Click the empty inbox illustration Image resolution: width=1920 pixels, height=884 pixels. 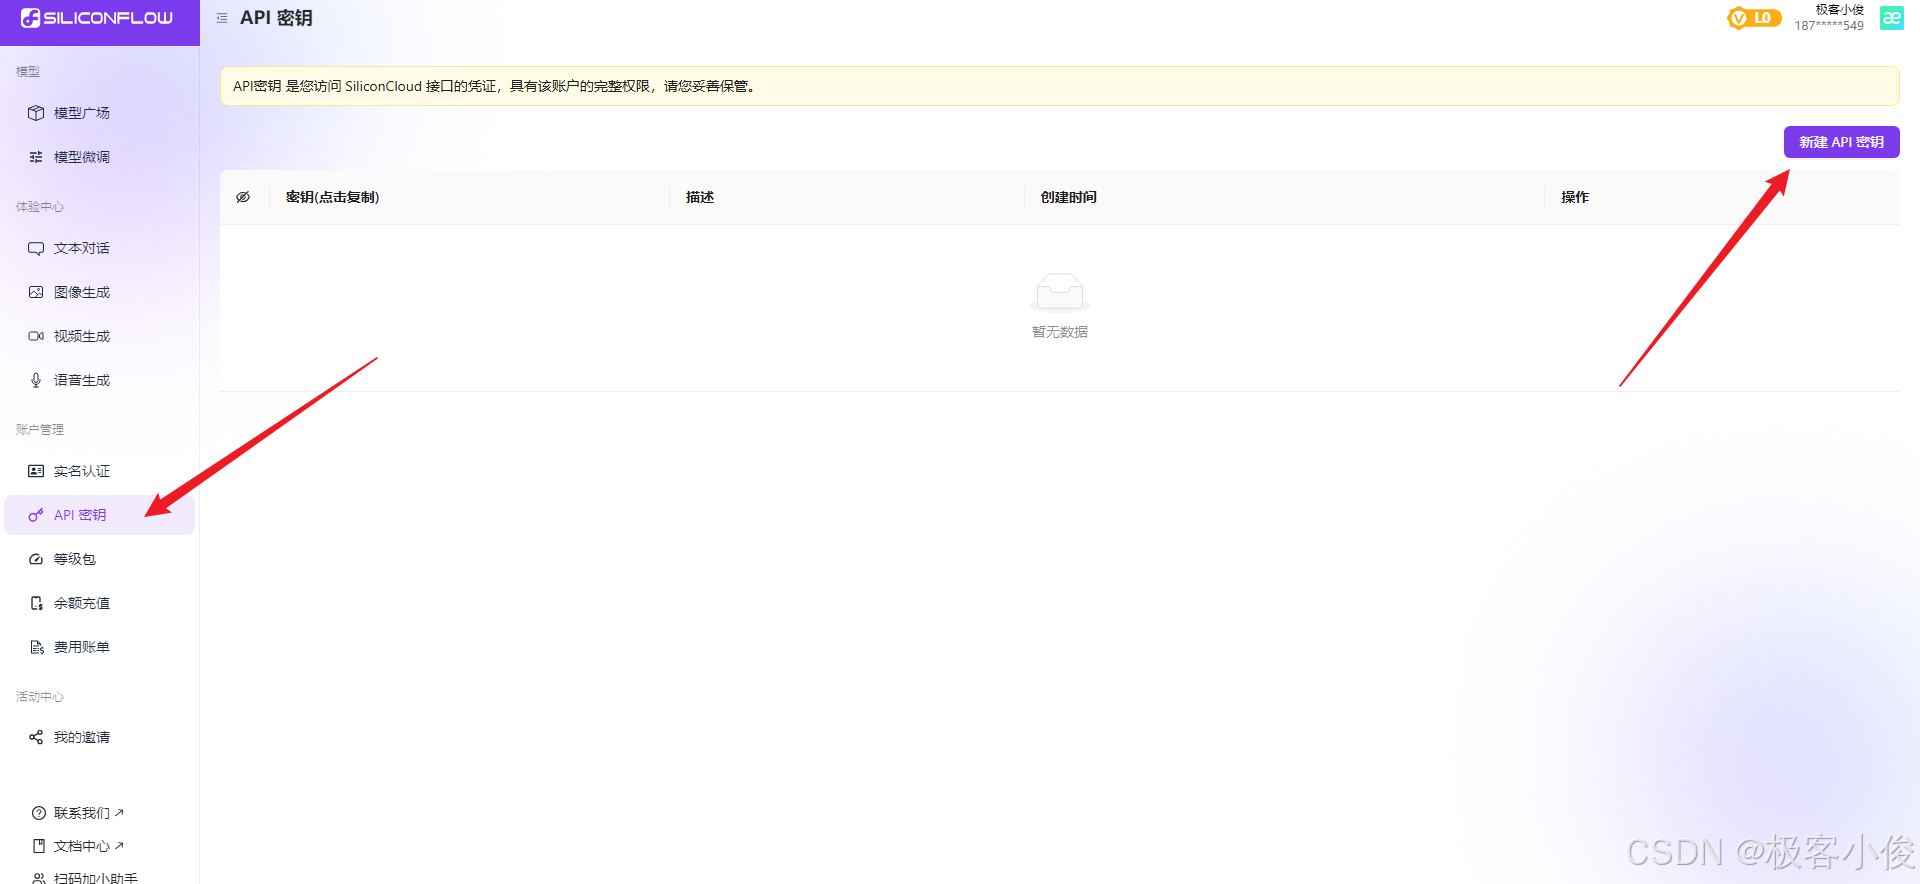(x=1060, y=292)
